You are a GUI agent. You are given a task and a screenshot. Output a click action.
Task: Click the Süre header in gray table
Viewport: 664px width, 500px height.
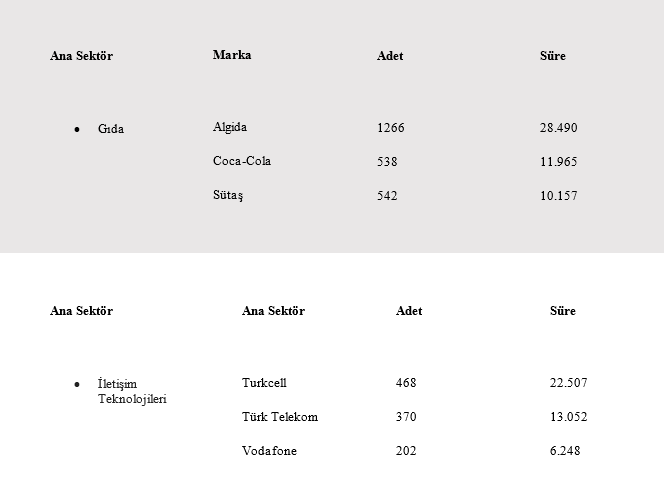click(553, 56)
